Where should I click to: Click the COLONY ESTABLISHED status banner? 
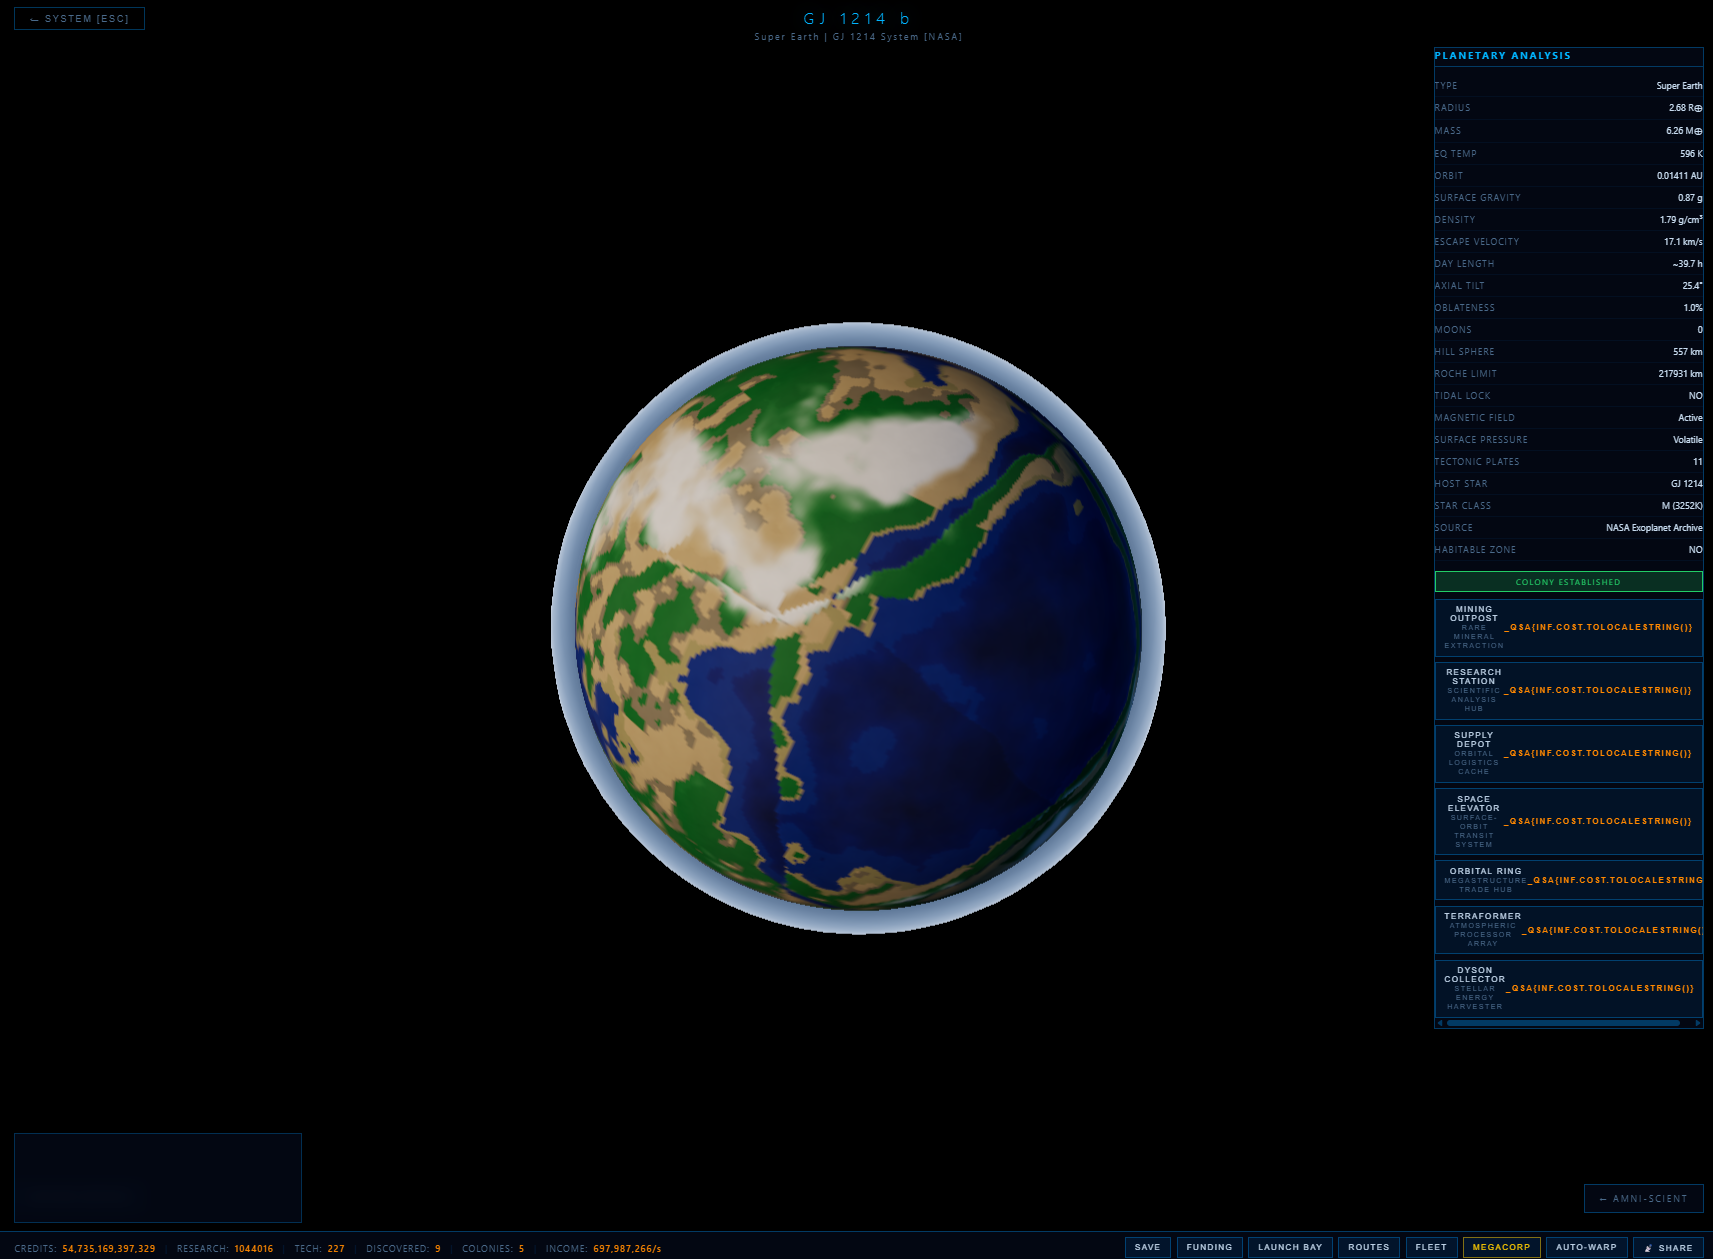[1568, 581]
